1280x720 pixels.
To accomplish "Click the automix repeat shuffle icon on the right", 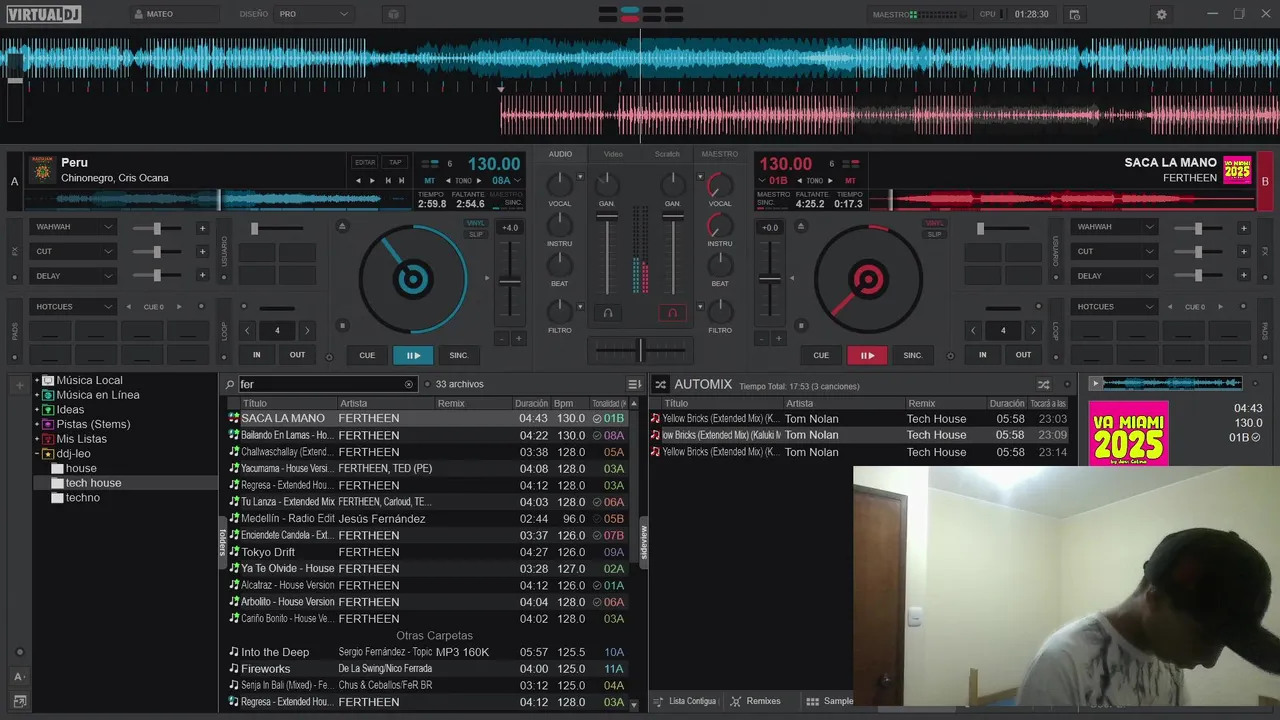I will tap(1043, 384).
